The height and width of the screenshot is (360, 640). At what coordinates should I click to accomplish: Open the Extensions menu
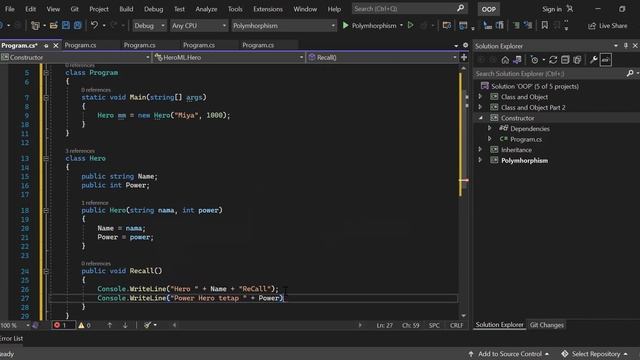(268, 9)
